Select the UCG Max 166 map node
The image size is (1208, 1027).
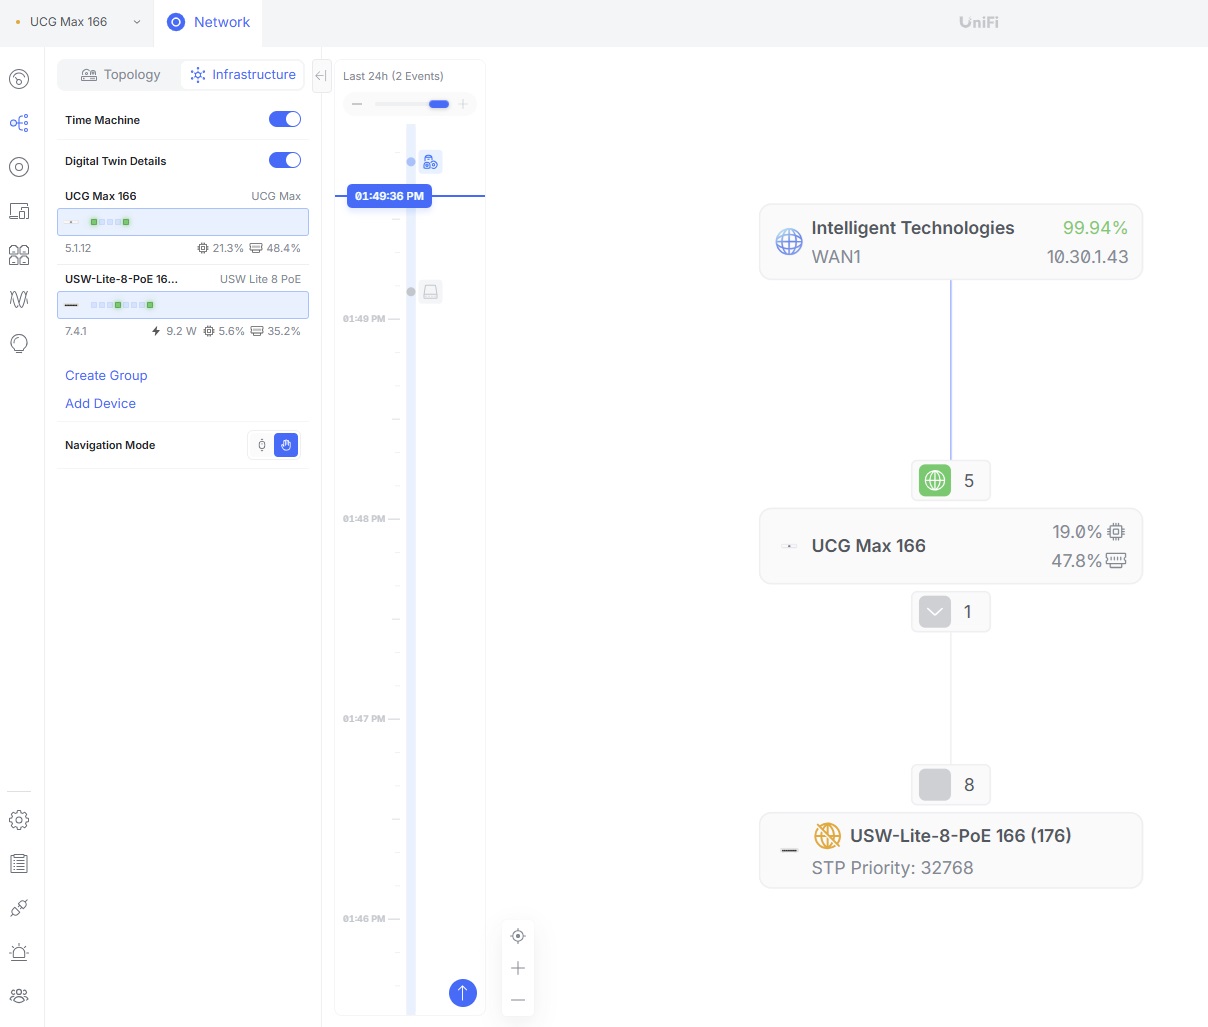[951, 546]
